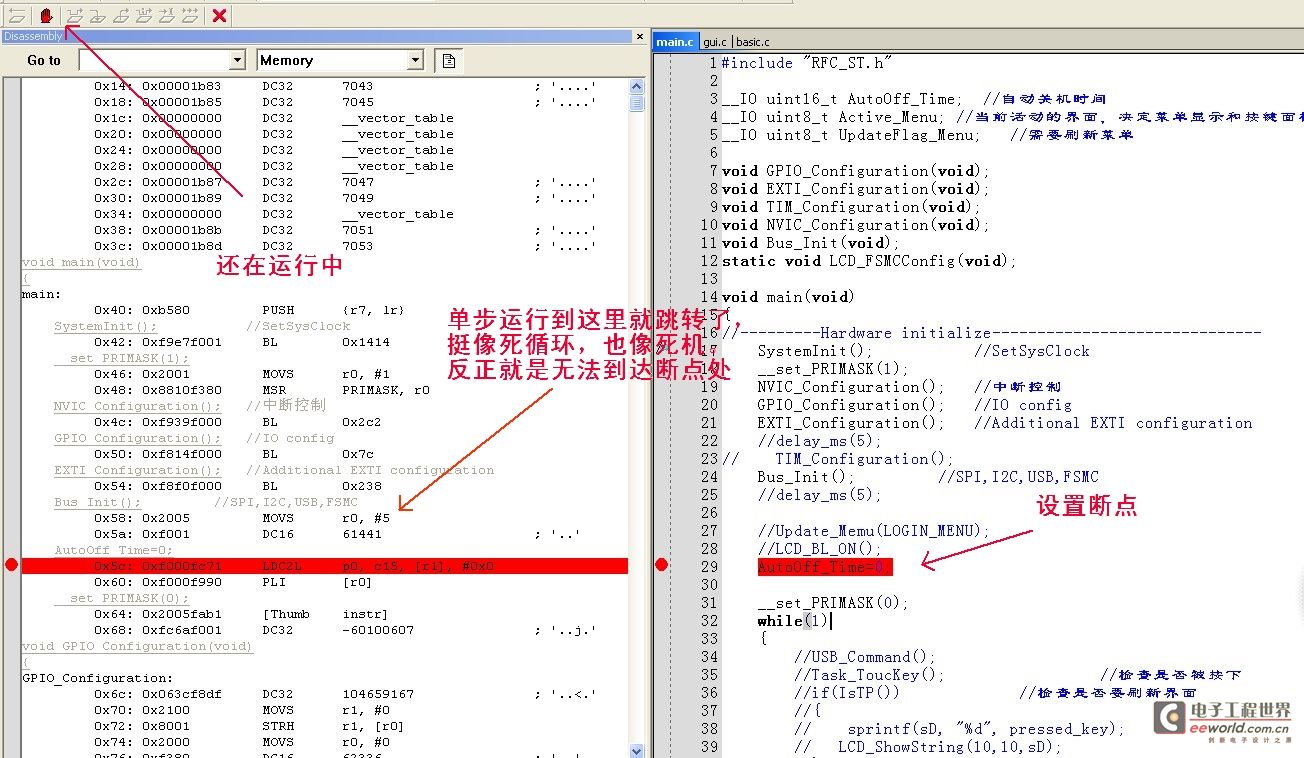
Task: Click the Step Over toolbar icon
Action: click(x=74, y=15)
